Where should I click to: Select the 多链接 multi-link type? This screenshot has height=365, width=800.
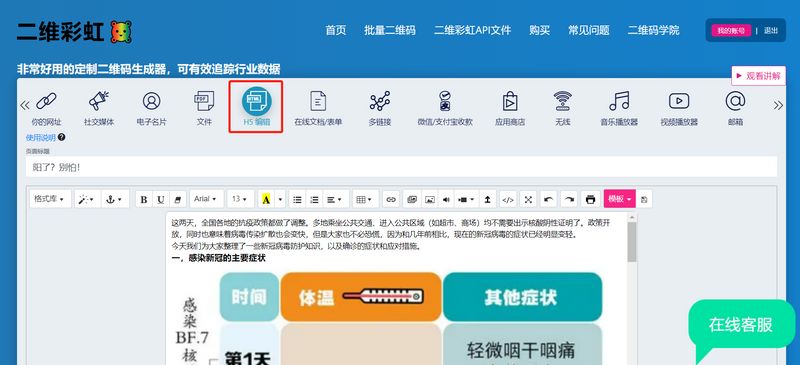380,108
